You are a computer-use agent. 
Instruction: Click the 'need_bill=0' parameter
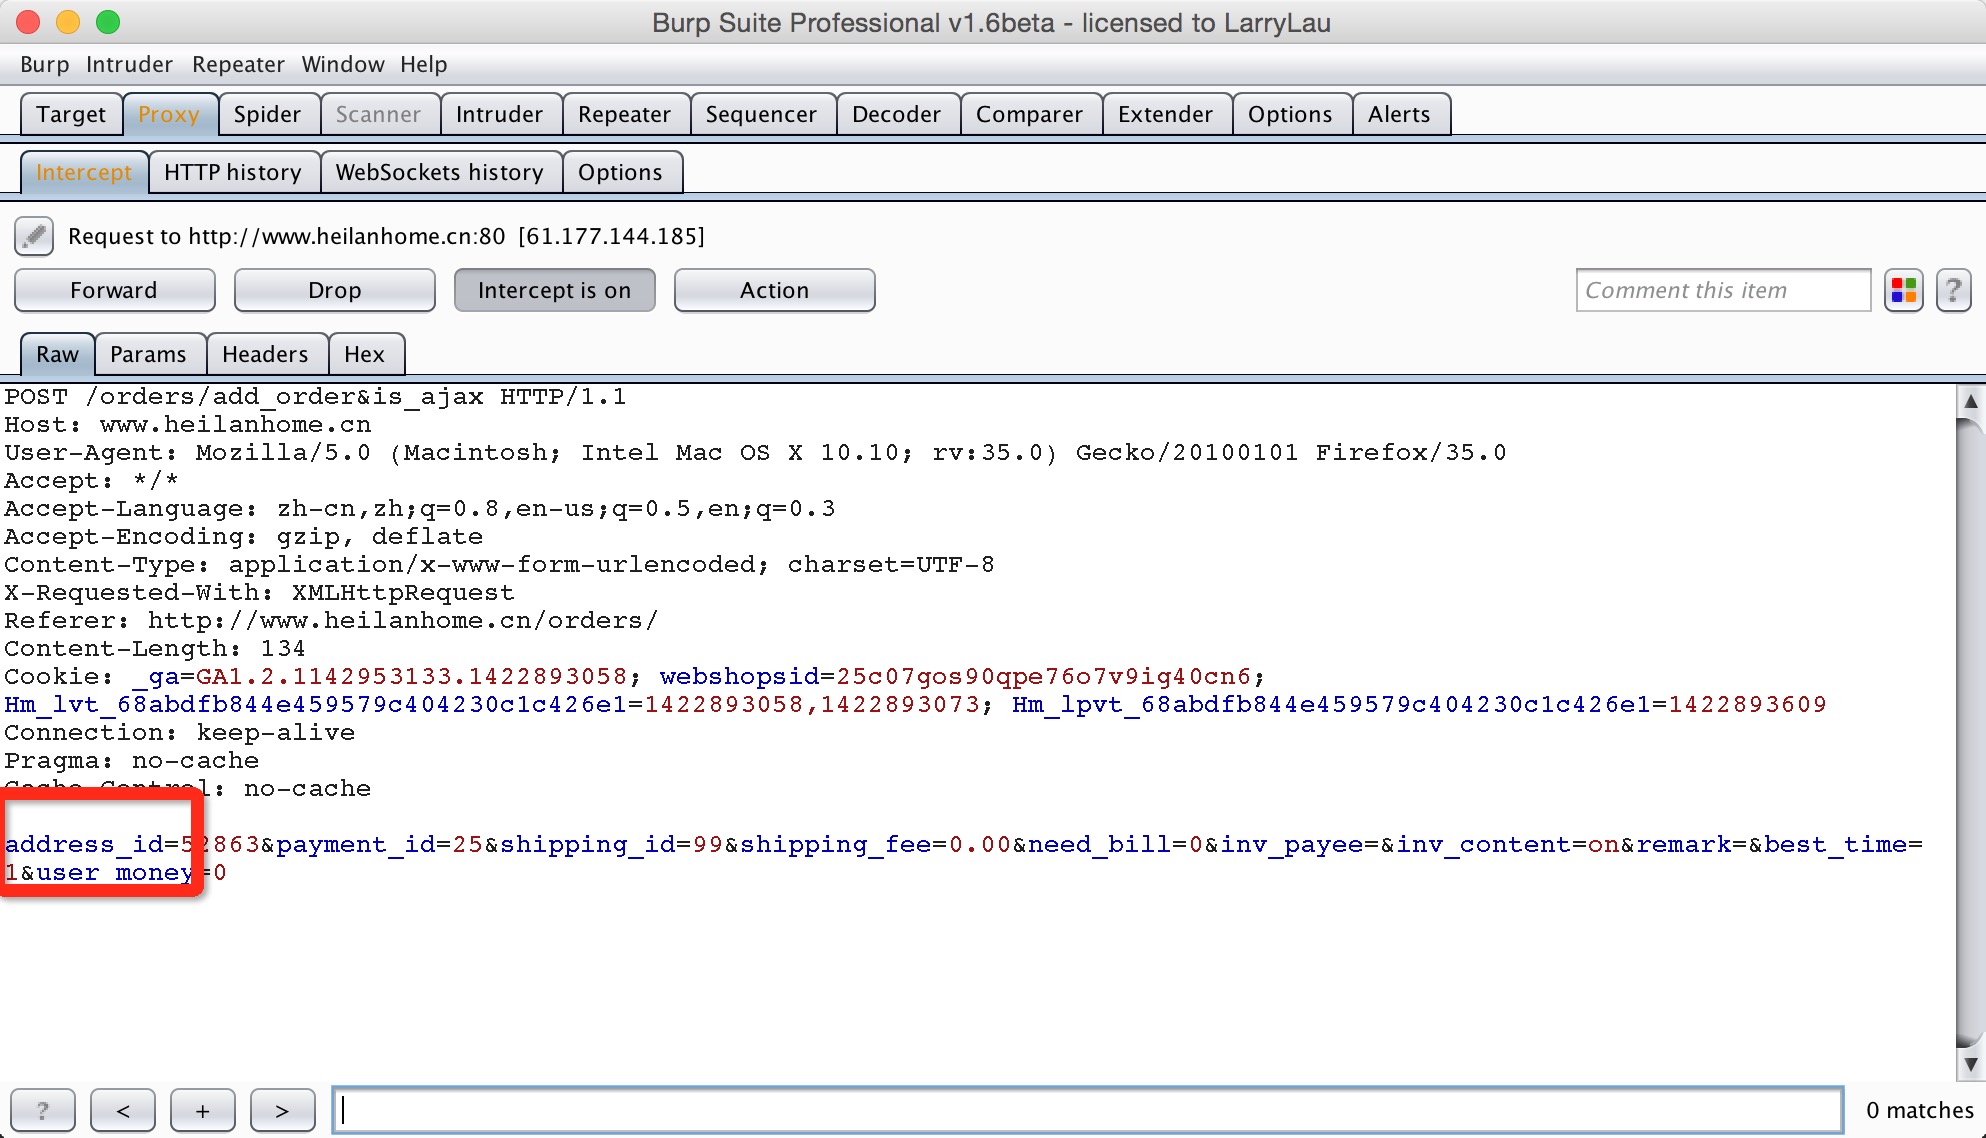click(1116, 845)
